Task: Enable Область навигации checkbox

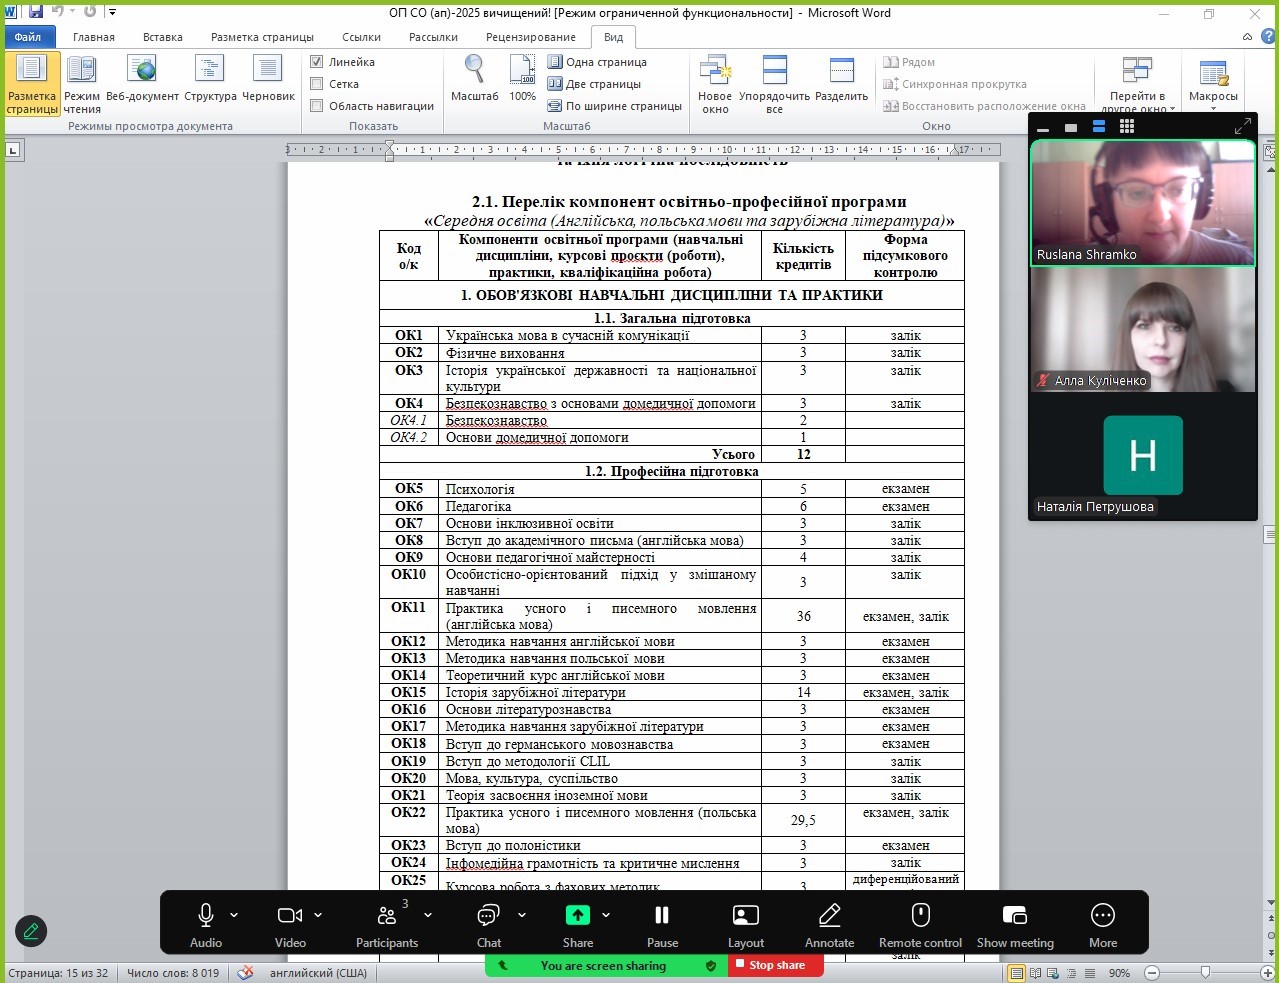Action: 317,106
